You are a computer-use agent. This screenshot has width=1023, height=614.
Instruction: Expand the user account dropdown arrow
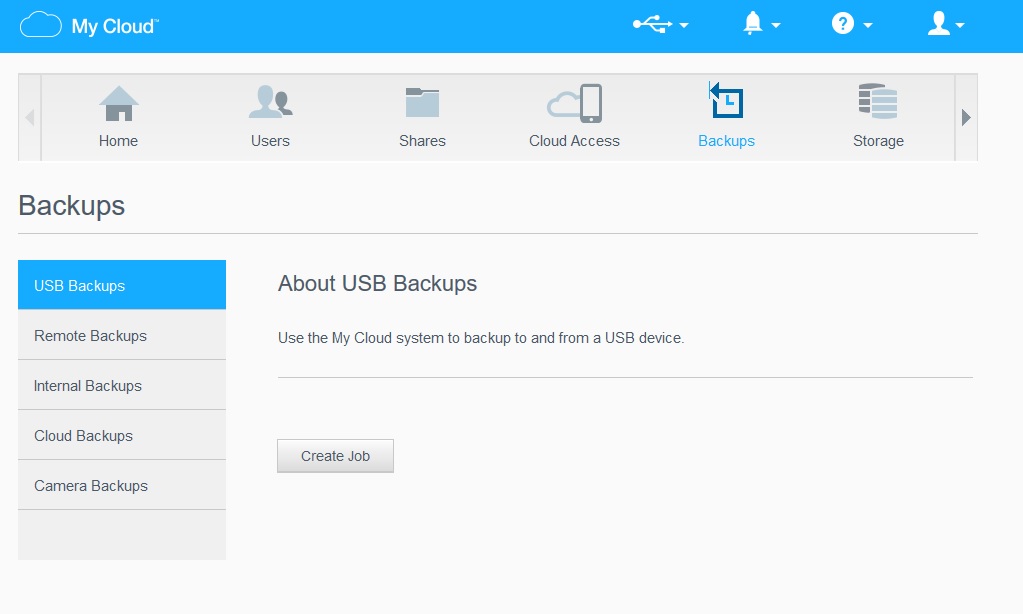(x=960, y=25)
